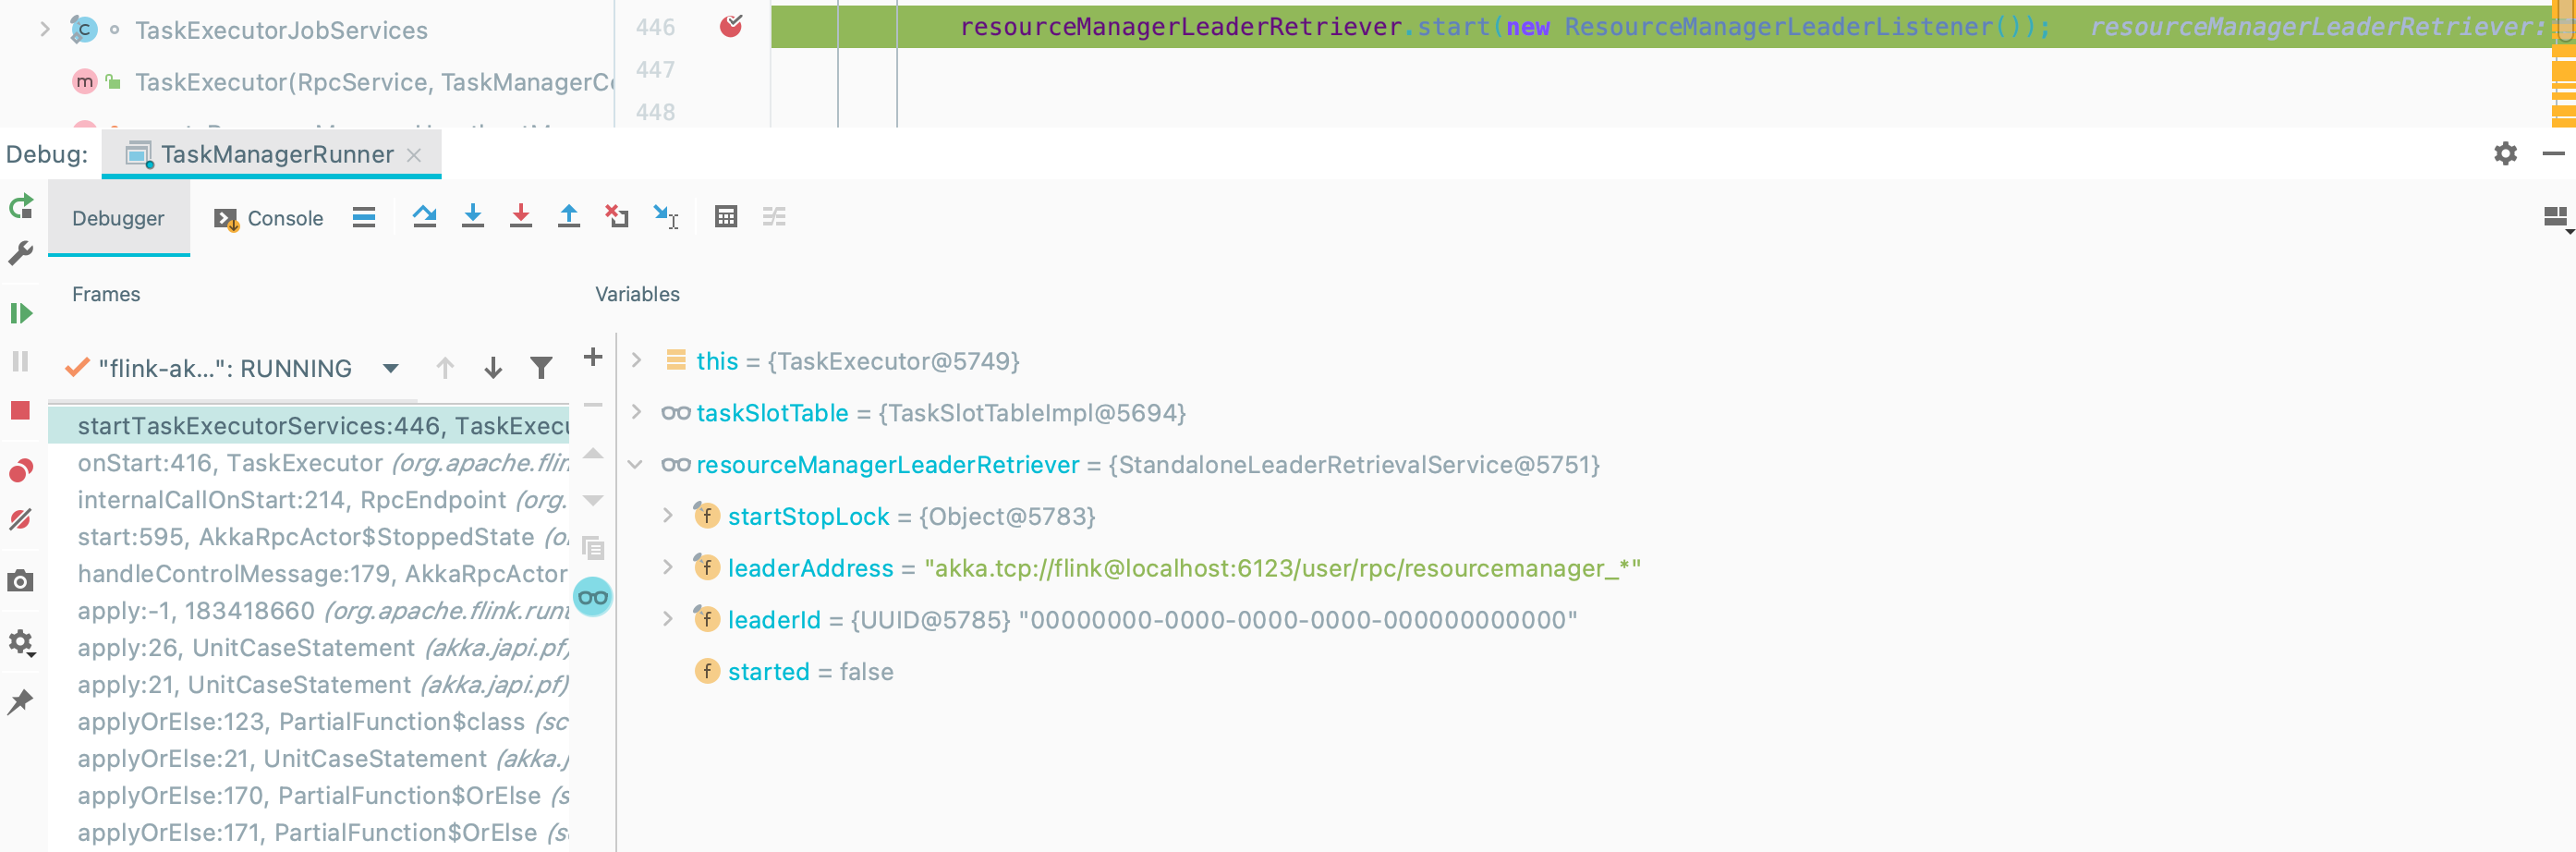
Task: Go to previous frame with up arrow
Action: pos(445,368)
